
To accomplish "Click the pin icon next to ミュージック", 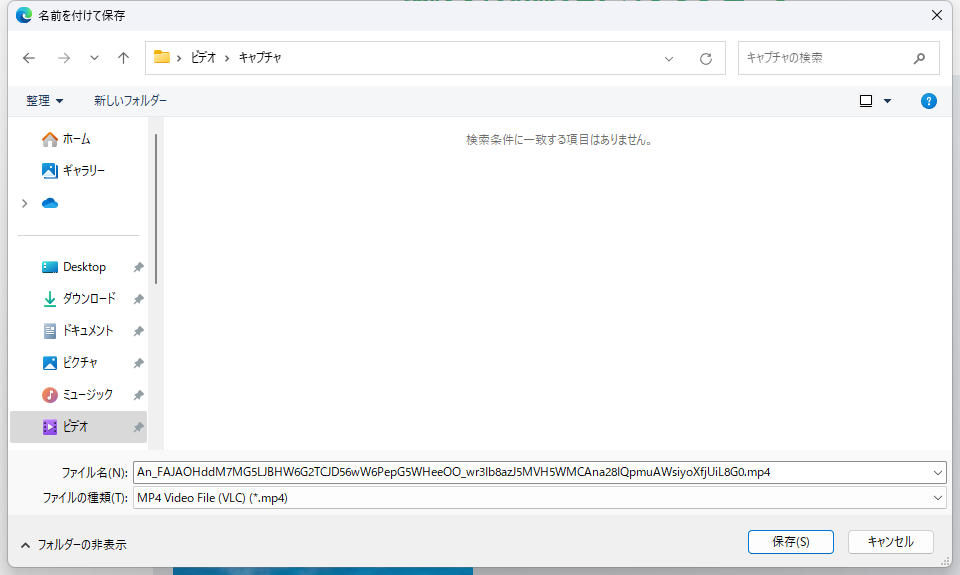I will 138,395.
